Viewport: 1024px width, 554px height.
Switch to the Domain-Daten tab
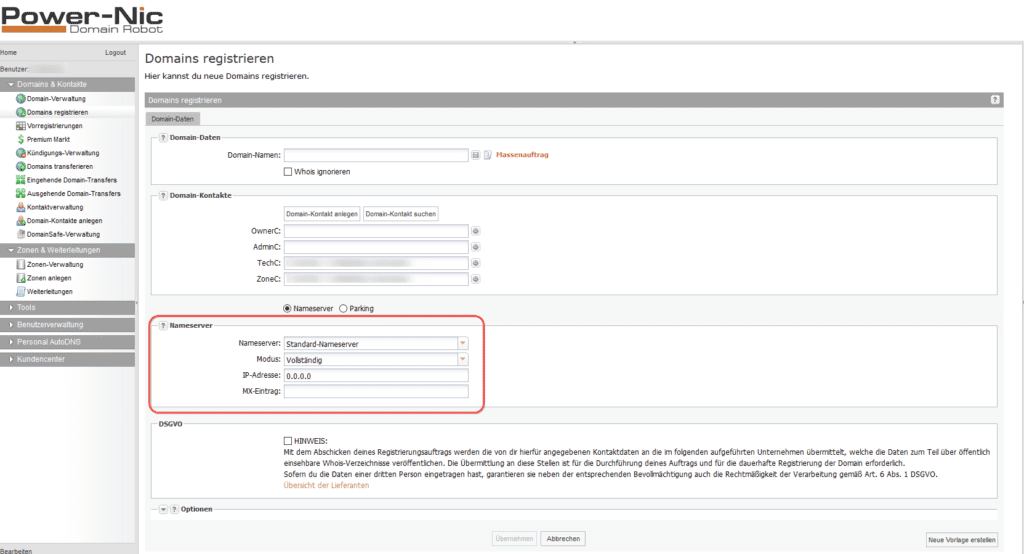point(172,119)
